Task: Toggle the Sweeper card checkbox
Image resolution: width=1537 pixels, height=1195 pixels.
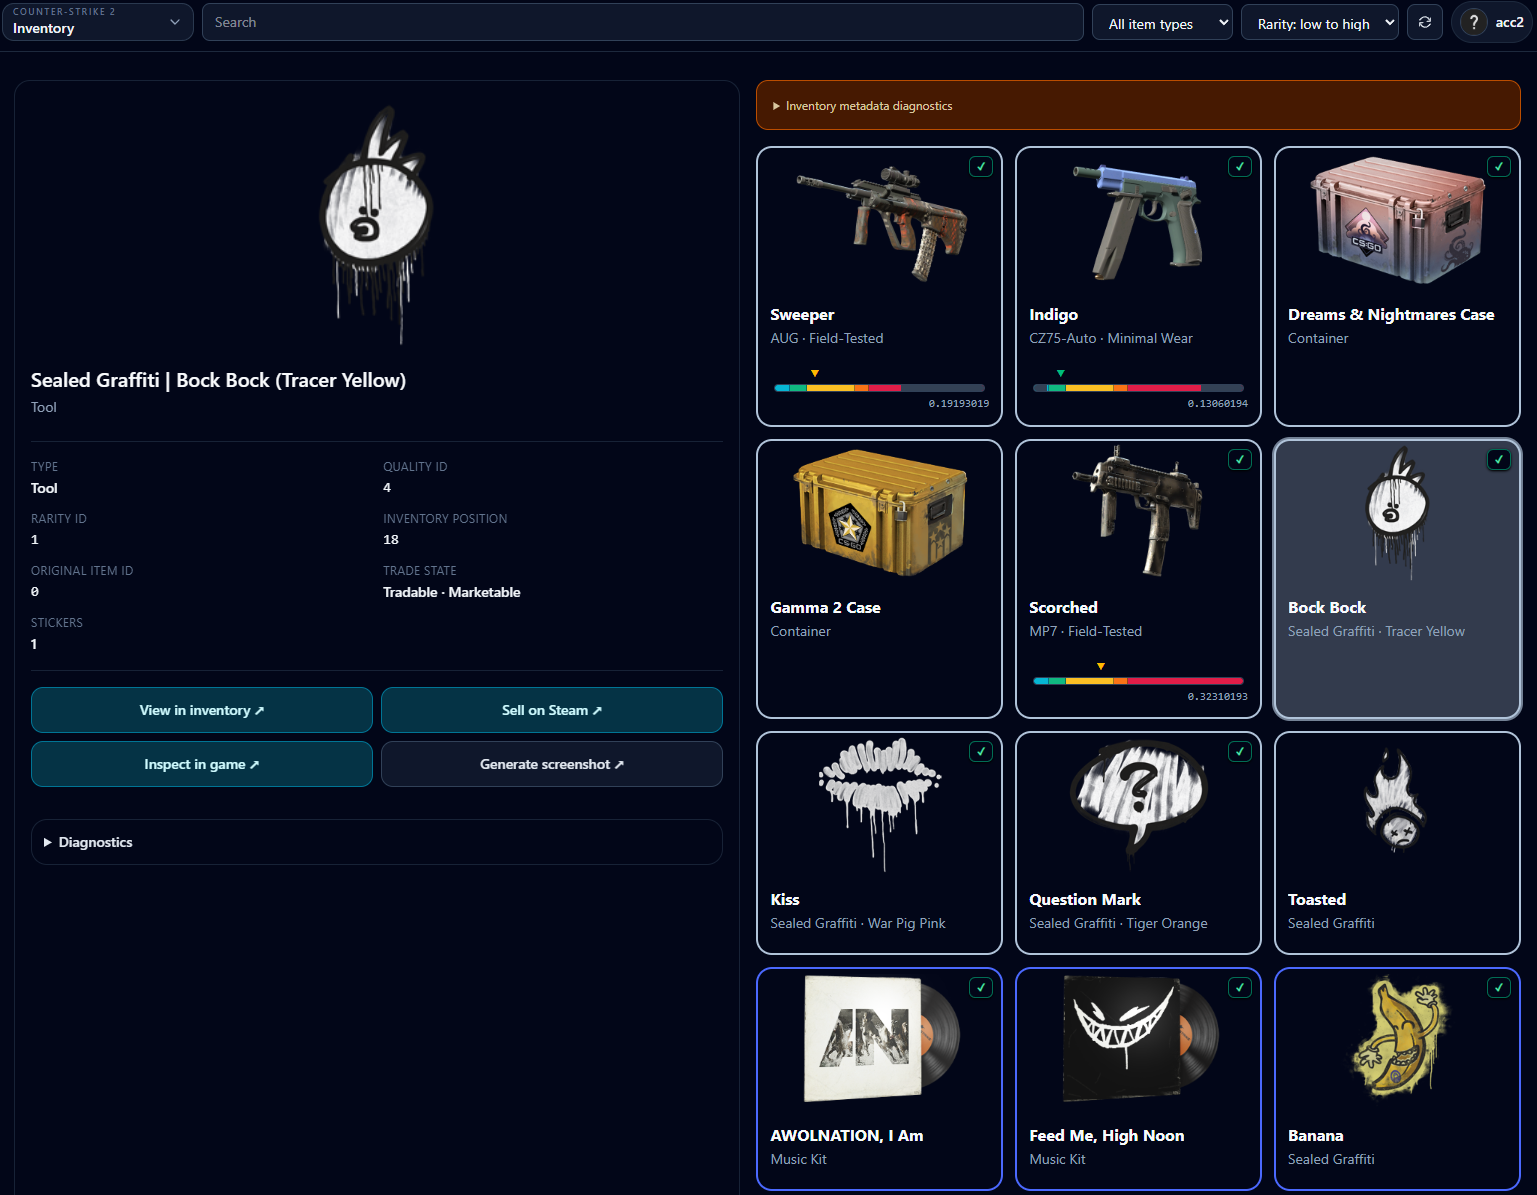Action: [981, 167]
